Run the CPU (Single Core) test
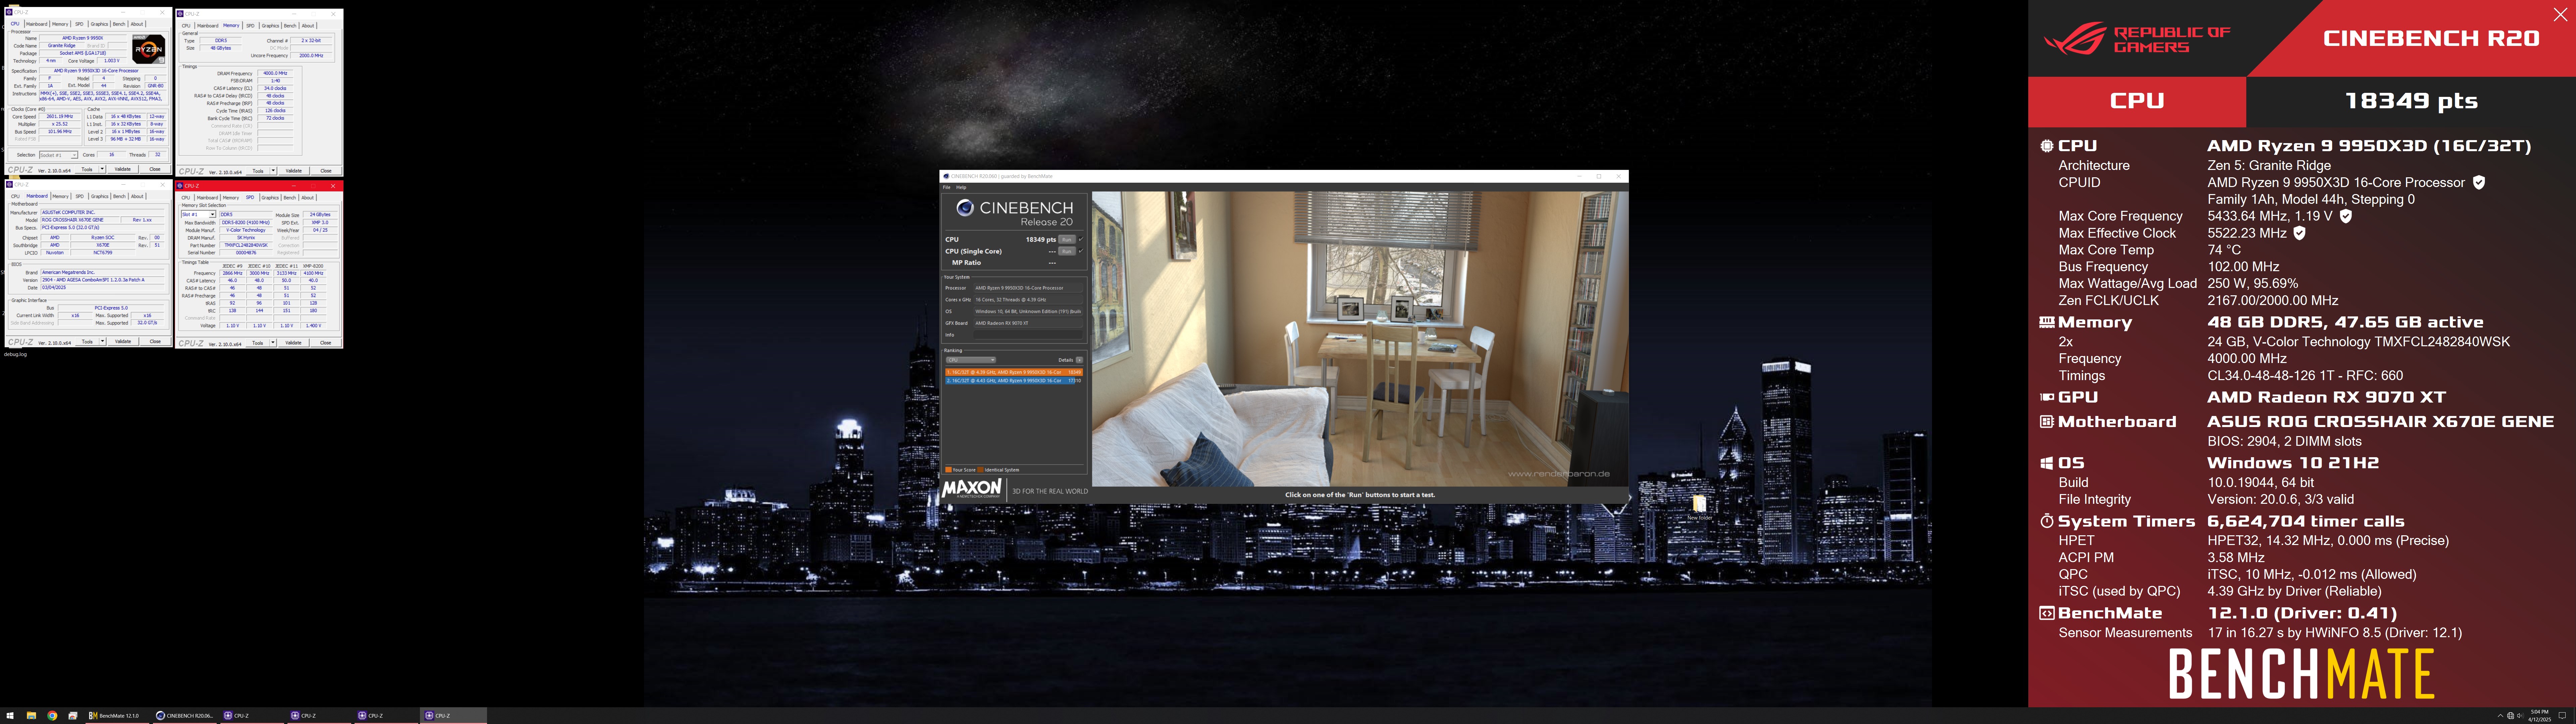2576x724 pixels. [x=1067, y=251]
